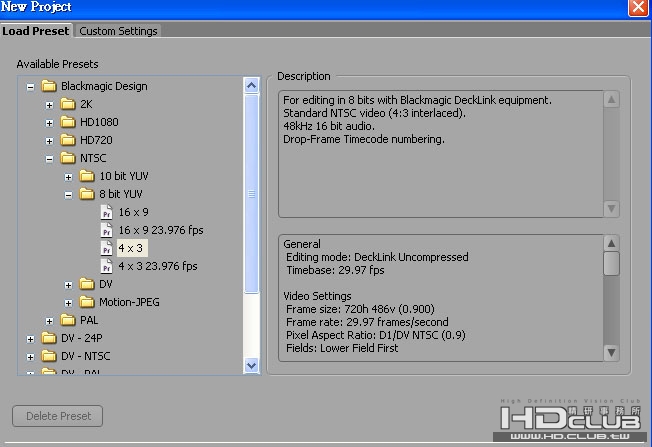The image size is (652, 447).
Task: Click the Motion-JPEG folder icon
Action: point(87,302)
